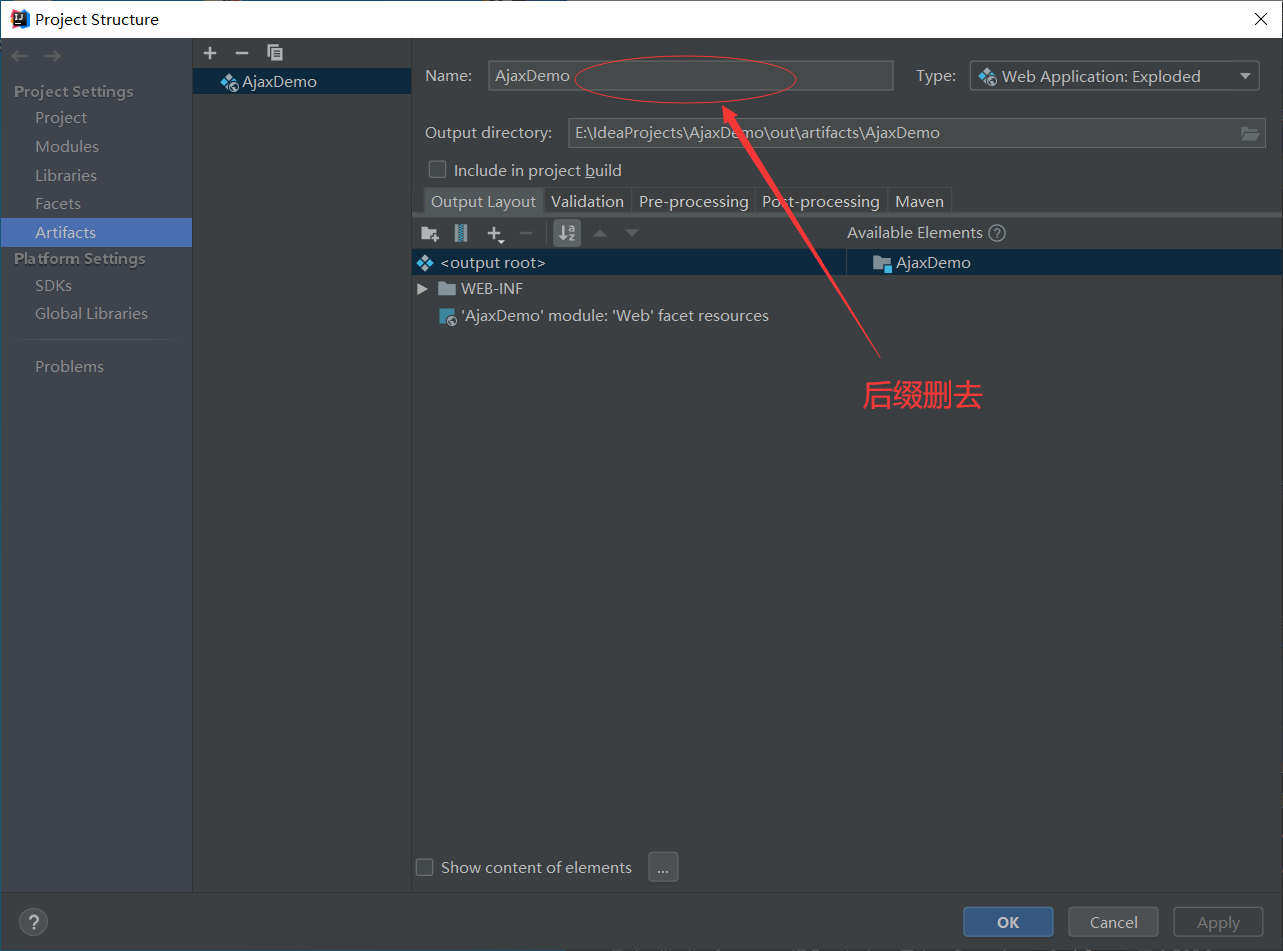
Task: Navigate back with left arrow
Action: pos(20,56)
